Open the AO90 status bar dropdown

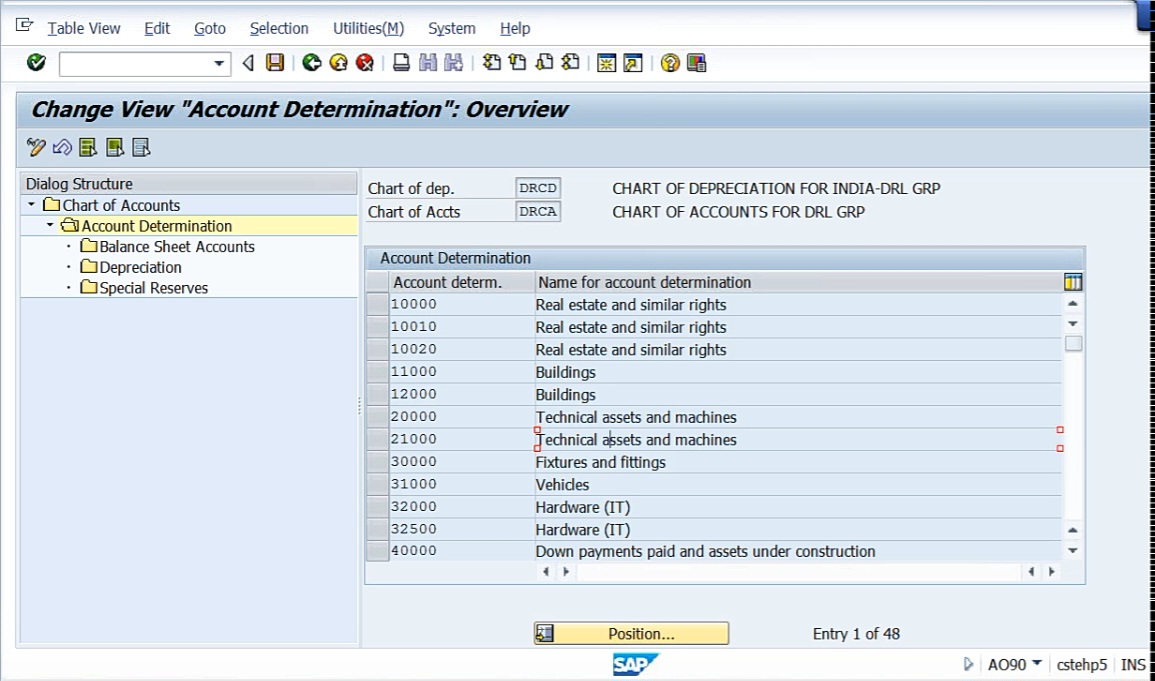(1036, 663)
